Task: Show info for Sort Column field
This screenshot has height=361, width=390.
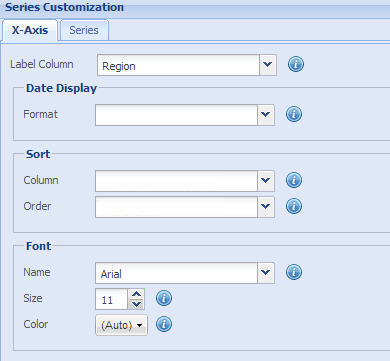Action: point(294,180)
